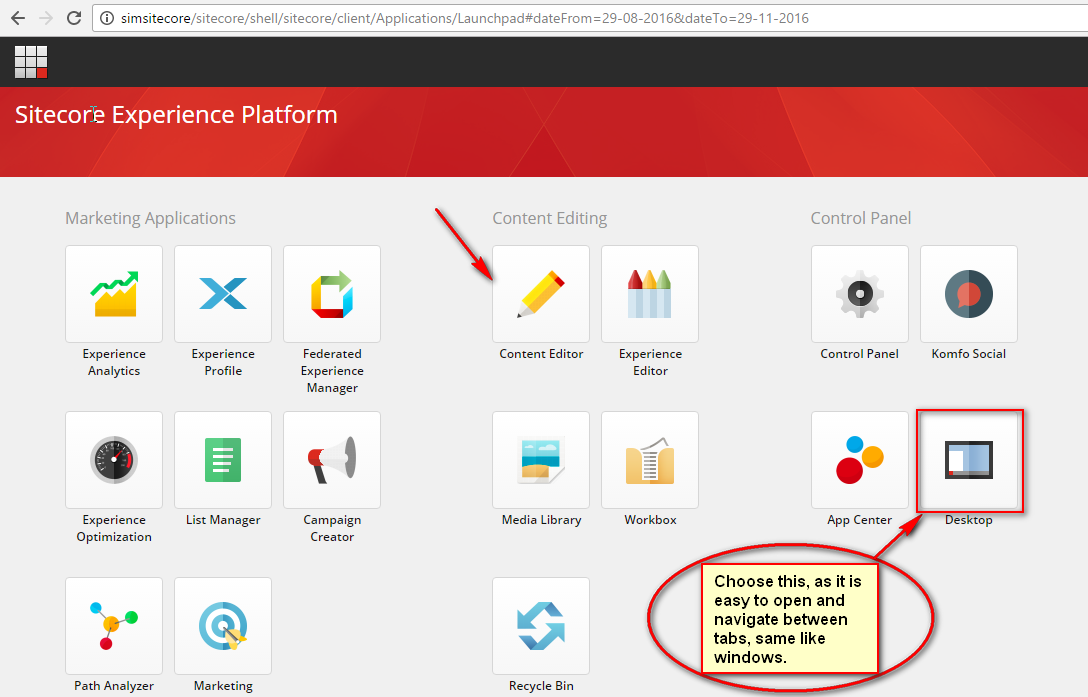1088x697 pixels.
Task: Click the Control Panel section heading
Action: click(x=860, y=218)
